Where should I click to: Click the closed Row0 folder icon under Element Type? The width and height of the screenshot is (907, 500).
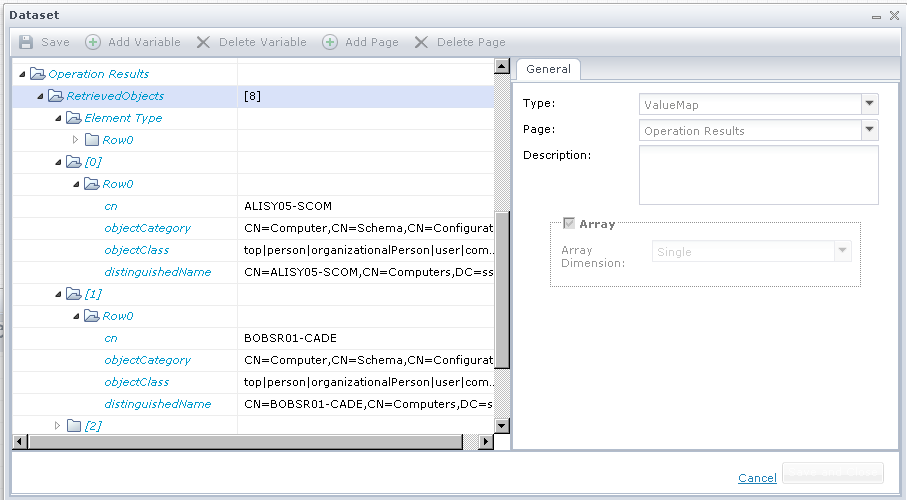(91, 140)
